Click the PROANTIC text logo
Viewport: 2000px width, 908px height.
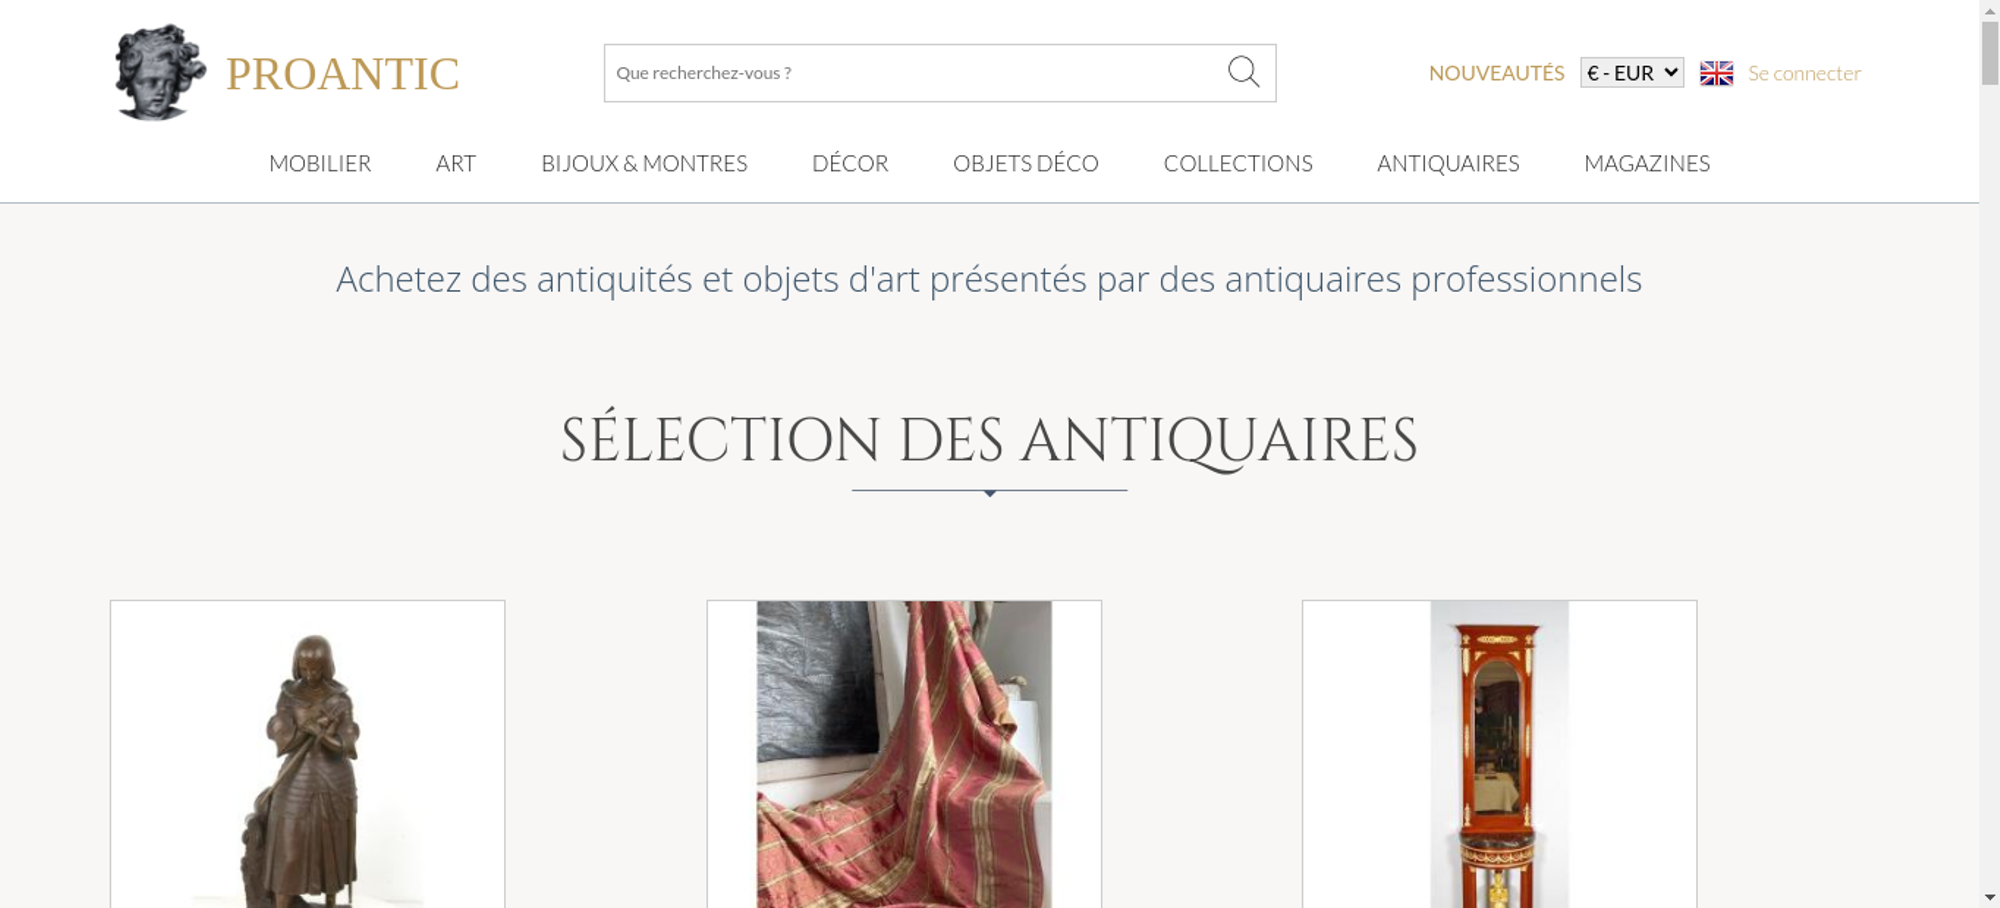click(x=343, y=74)
